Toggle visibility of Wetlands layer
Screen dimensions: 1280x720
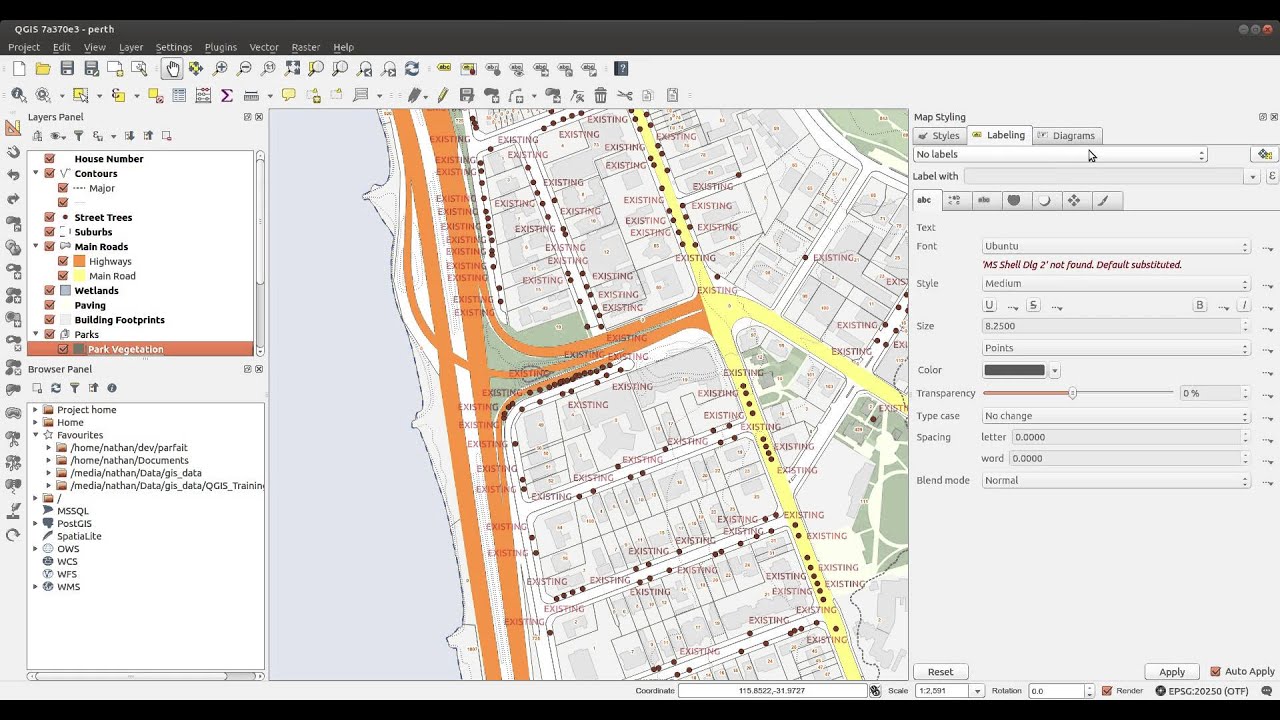(49, 291)
